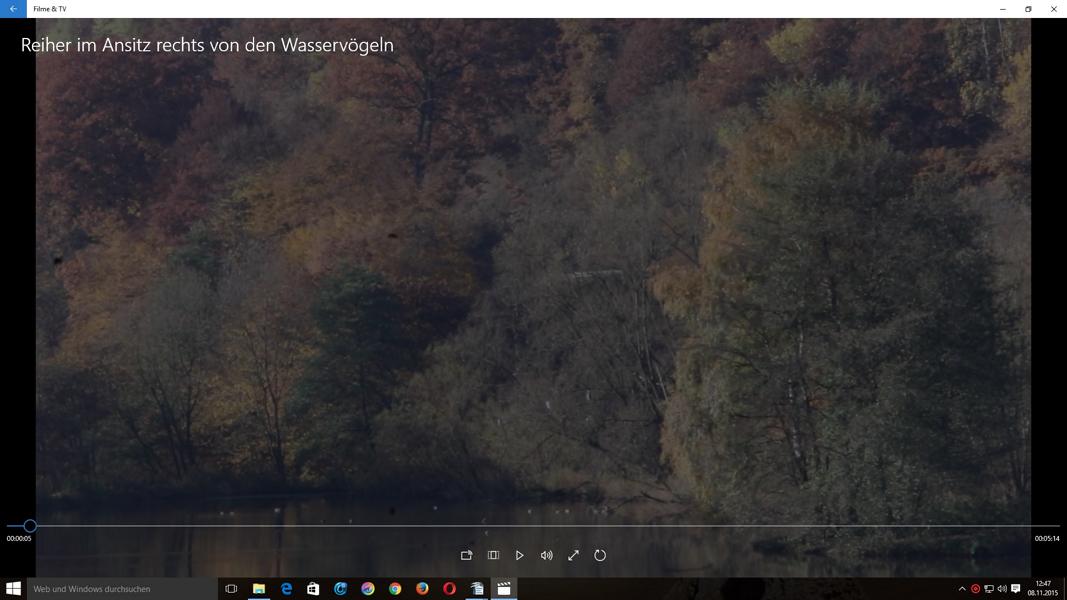This screenshot has height=600, width=1067.
Task: Click the seek bar position handle
Action: pyautogui.click(x=29, y=526)
